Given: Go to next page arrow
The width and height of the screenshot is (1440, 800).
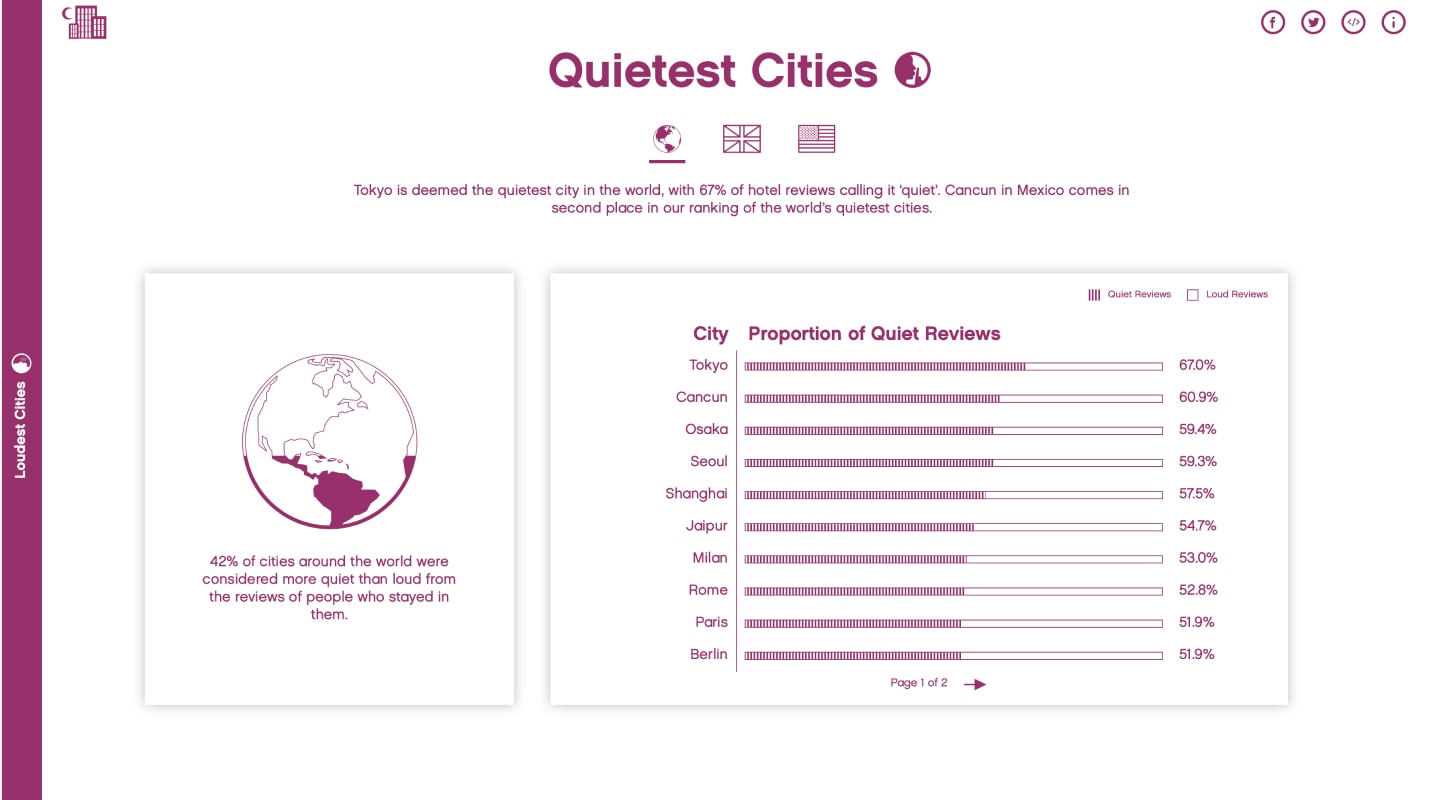Looking at the screenshot, I should click(x=975, y=684).
